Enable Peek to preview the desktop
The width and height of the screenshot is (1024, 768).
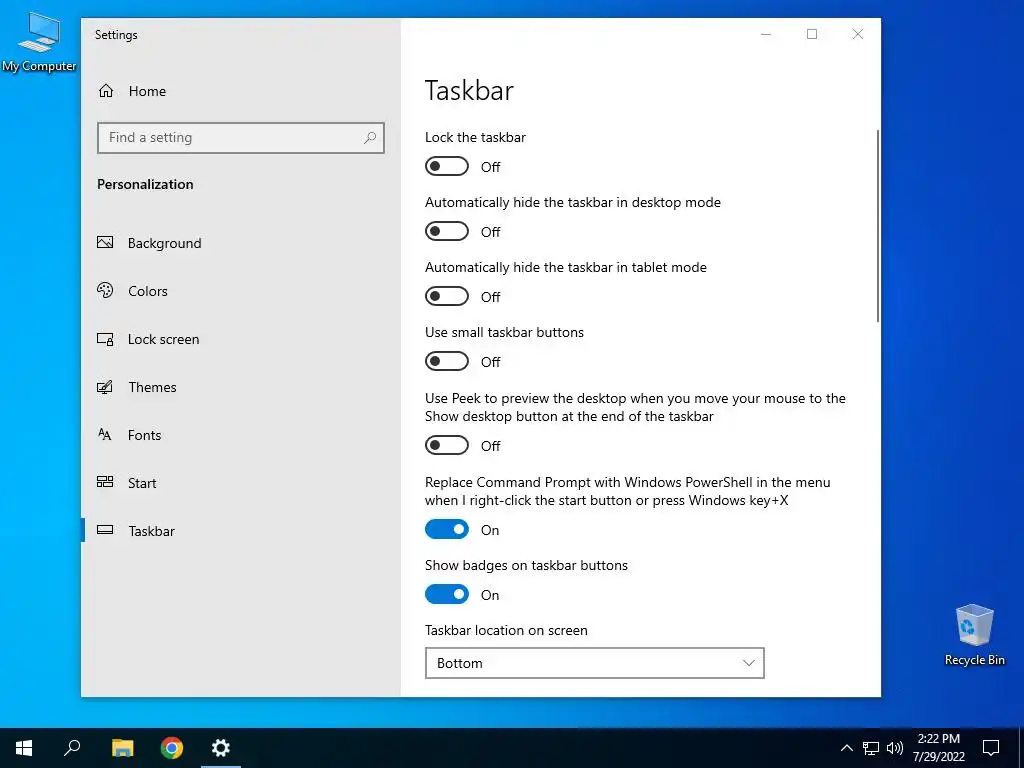[x=447, y=445]
